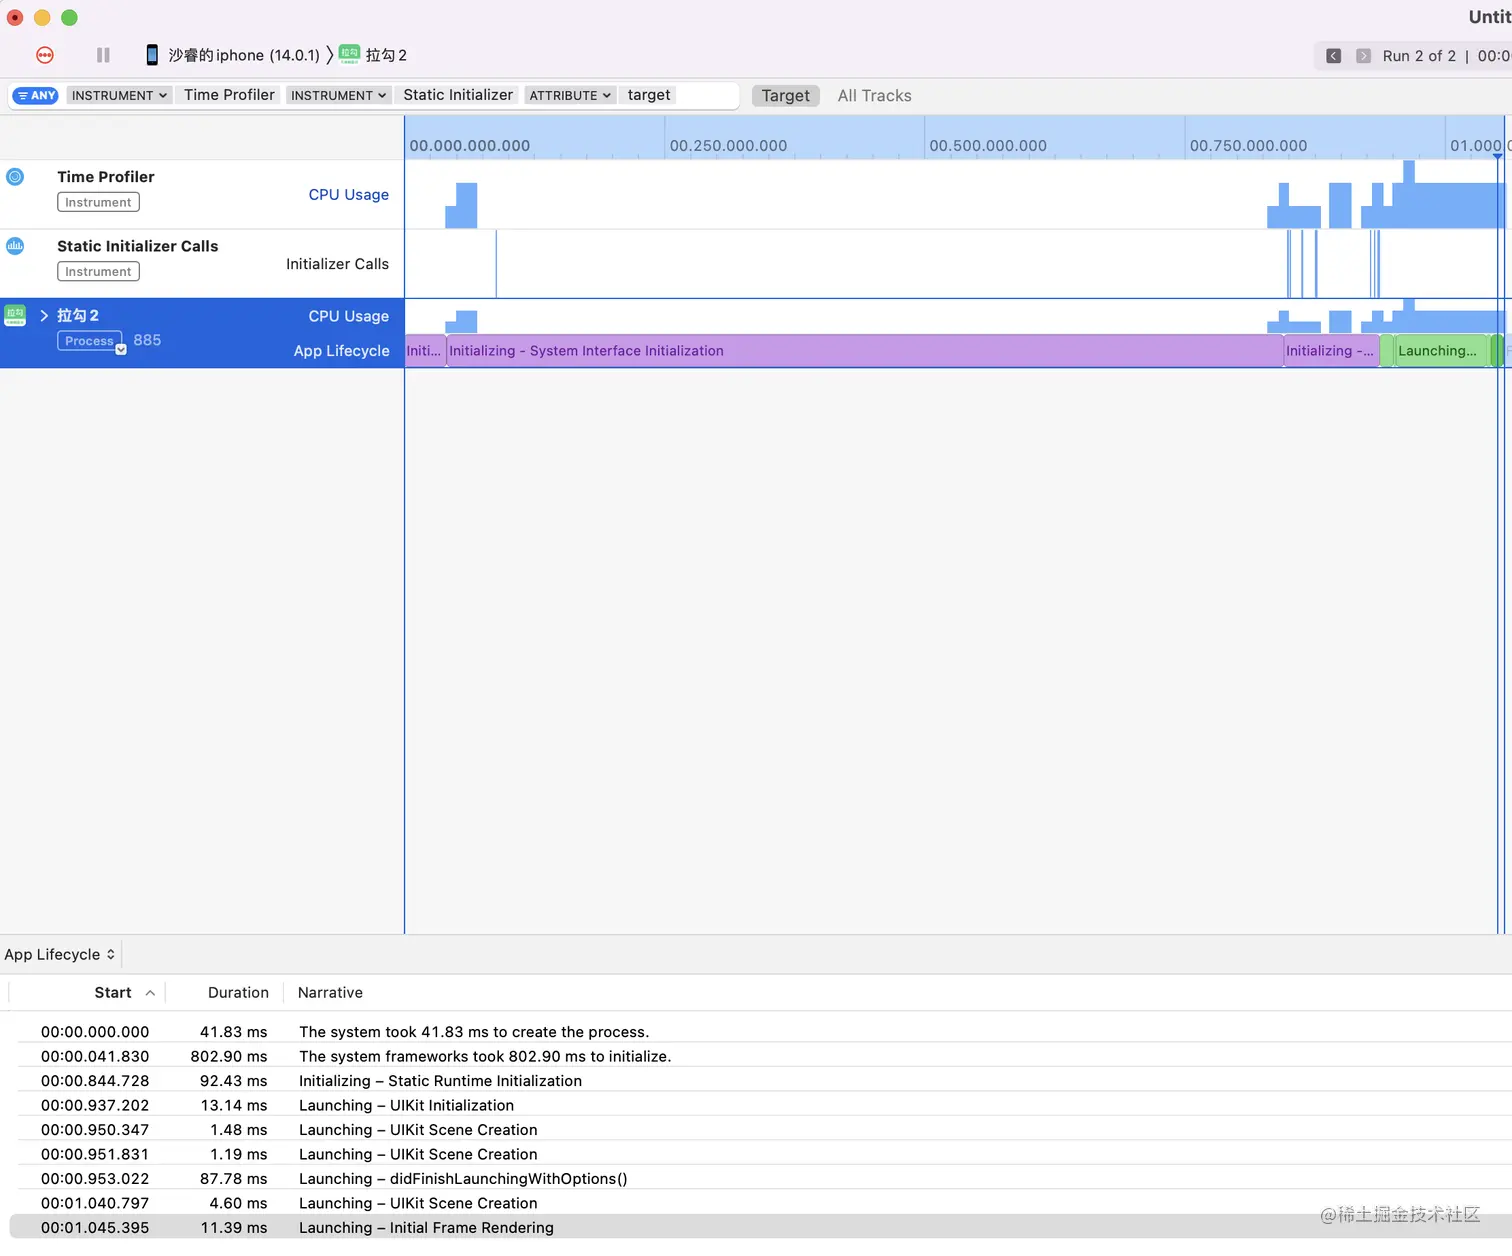Select the Time Profiler track
This screenshot has width=1512, height=1256.
point(202,194)
